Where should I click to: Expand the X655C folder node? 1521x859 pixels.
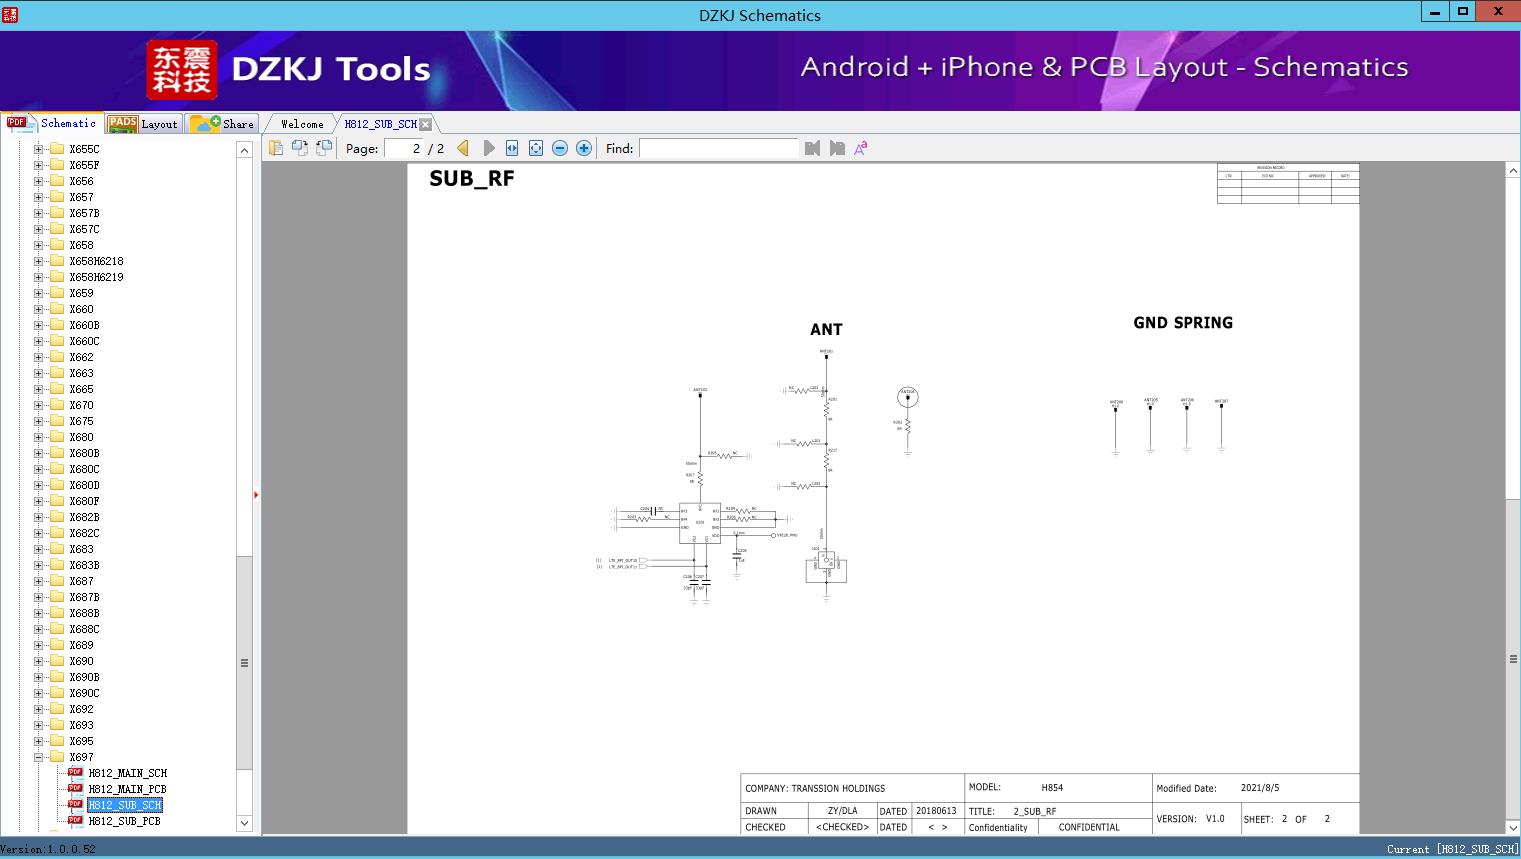(x=38, y=149)
